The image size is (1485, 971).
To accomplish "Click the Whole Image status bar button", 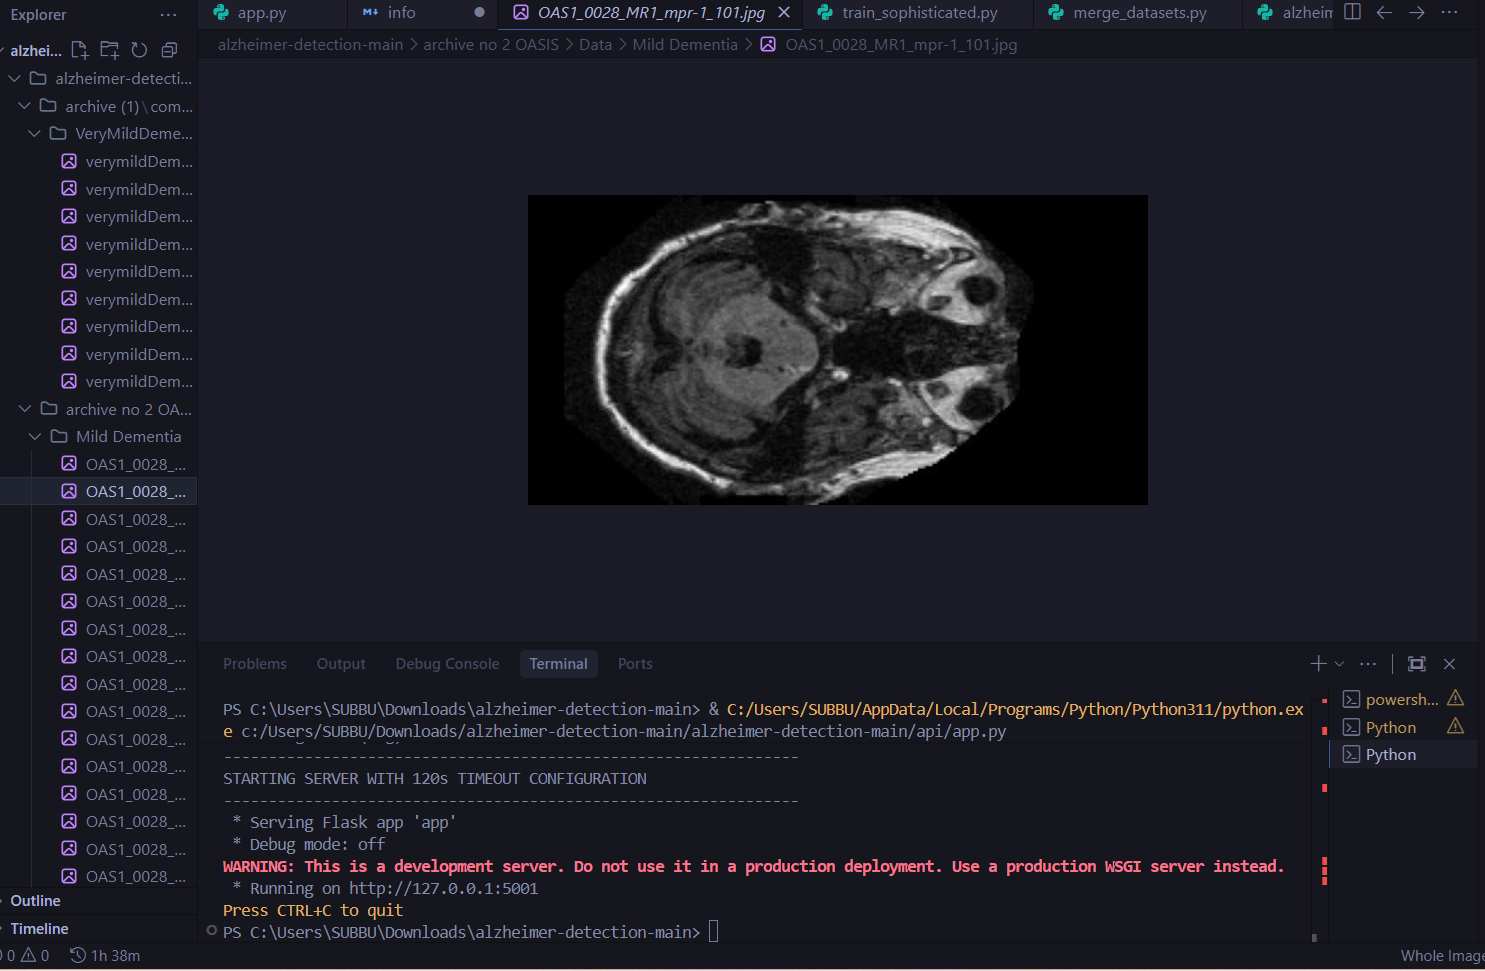I will (x=1441, y=956).
